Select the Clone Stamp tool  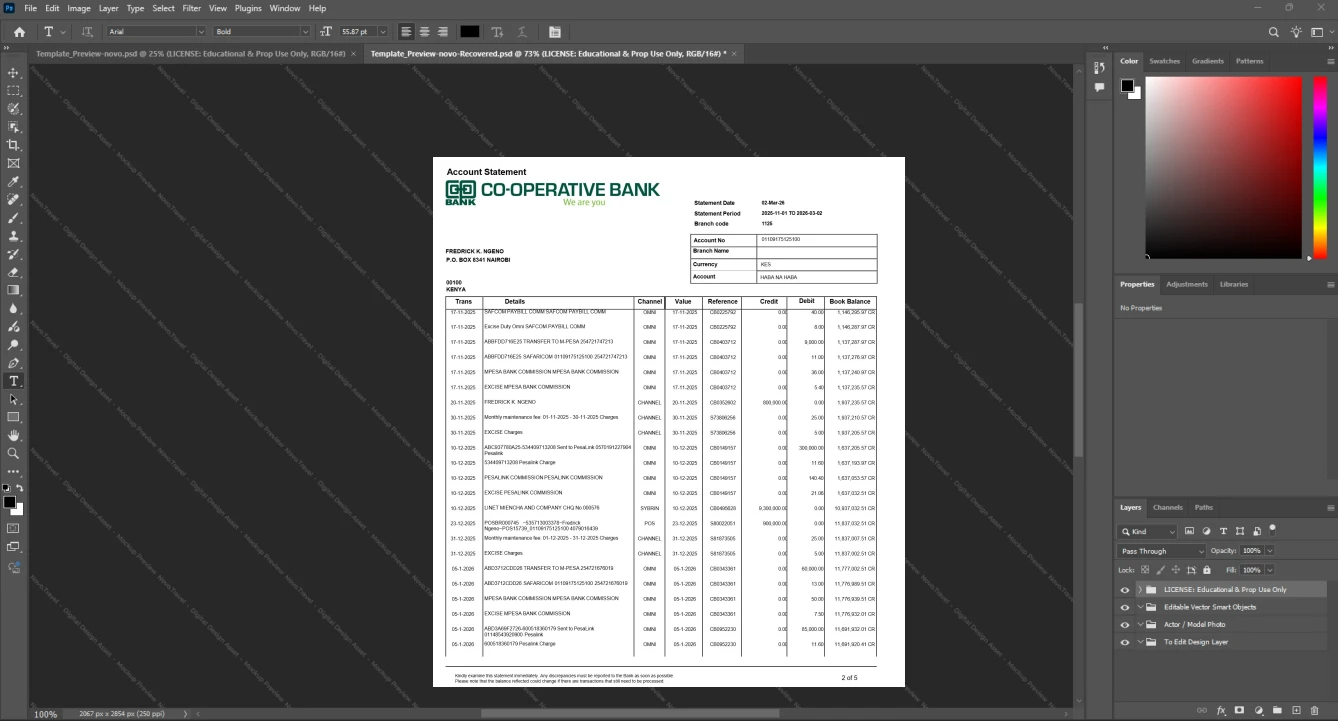(13, 236)
